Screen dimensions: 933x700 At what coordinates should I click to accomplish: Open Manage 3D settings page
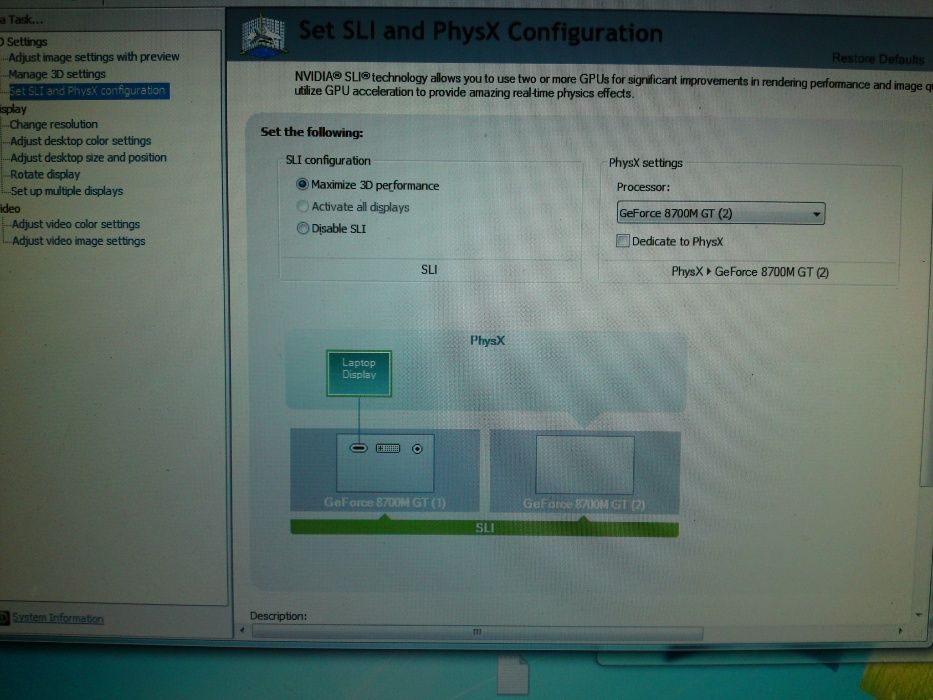(x=57, y=74)
